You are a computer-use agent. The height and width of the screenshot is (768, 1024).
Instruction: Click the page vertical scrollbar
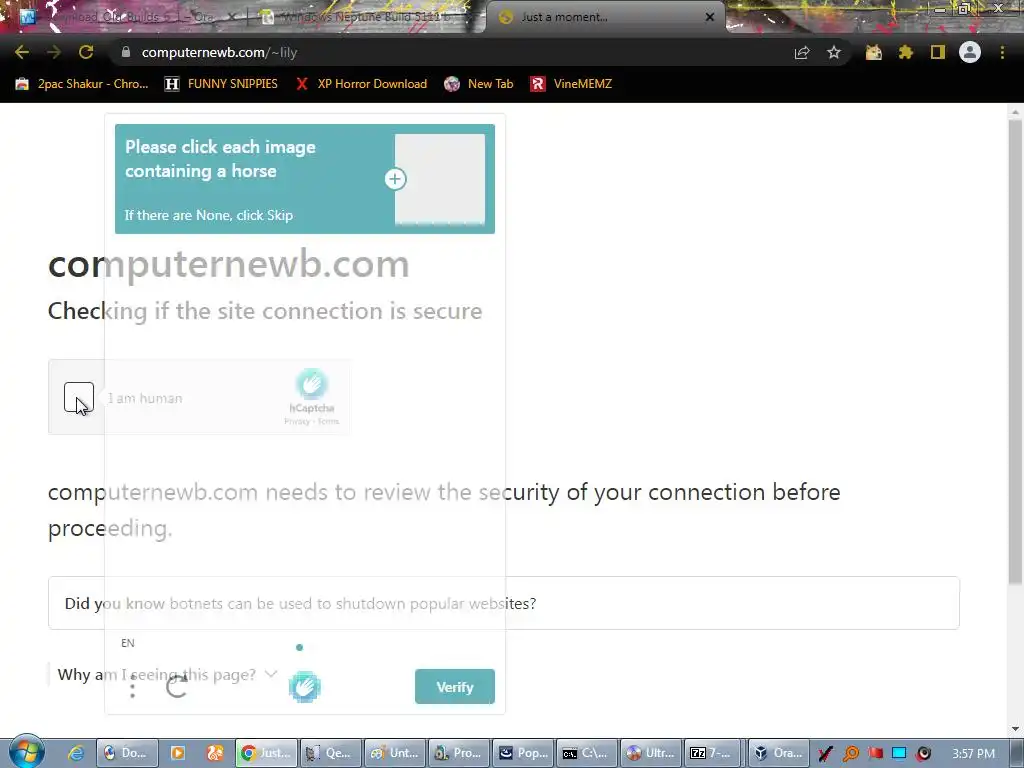tap(1015, 351)
